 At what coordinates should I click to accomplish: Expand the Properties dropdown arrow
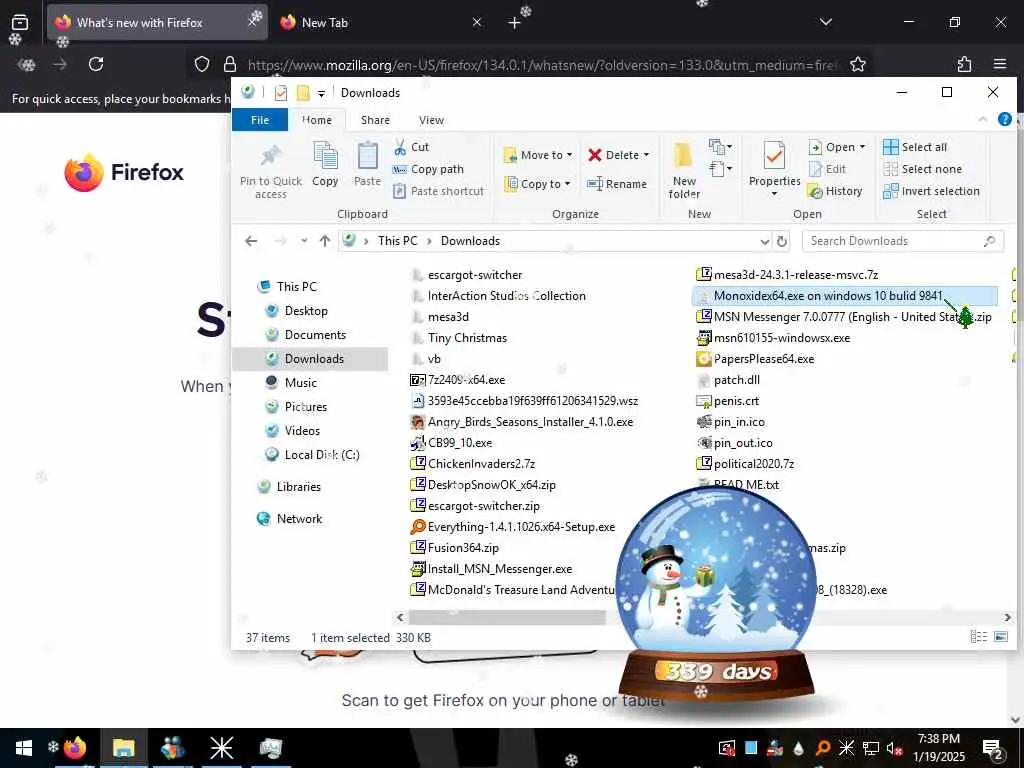775,194
